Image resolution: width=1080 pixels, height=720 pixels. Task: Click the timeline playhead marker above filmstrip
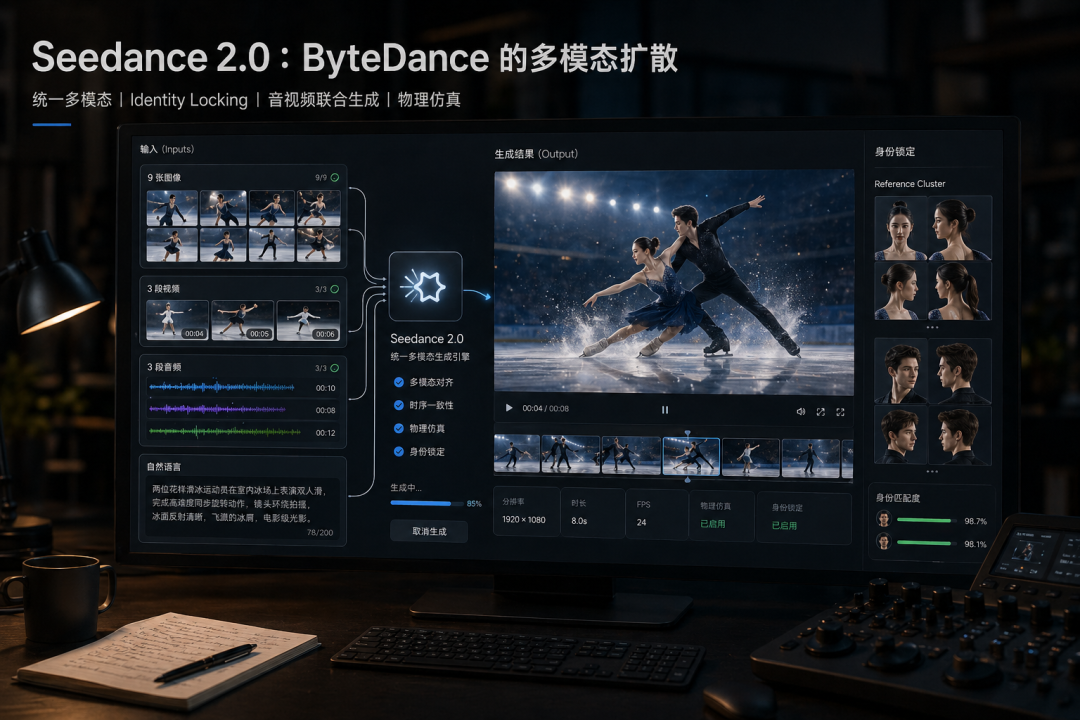[687, 433]
